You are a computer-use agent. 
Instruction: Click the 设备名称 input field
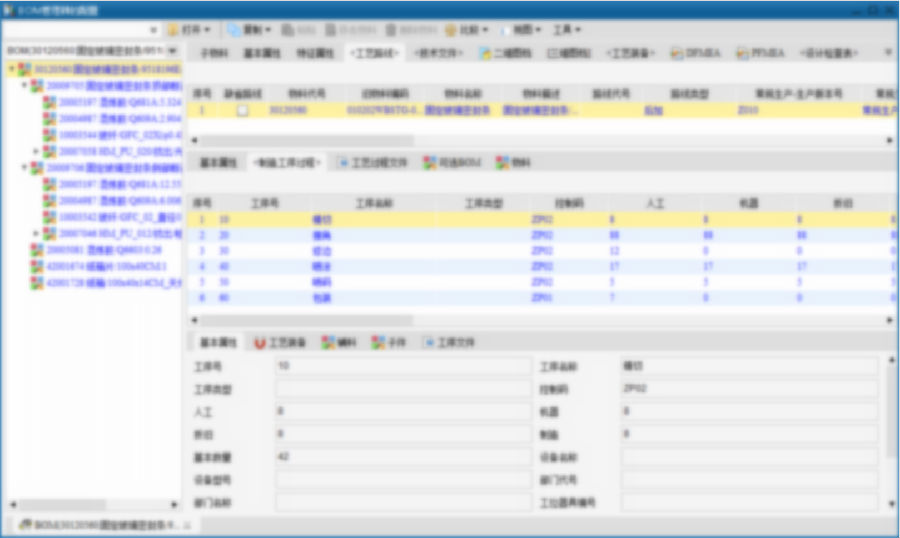coord(749,457)
